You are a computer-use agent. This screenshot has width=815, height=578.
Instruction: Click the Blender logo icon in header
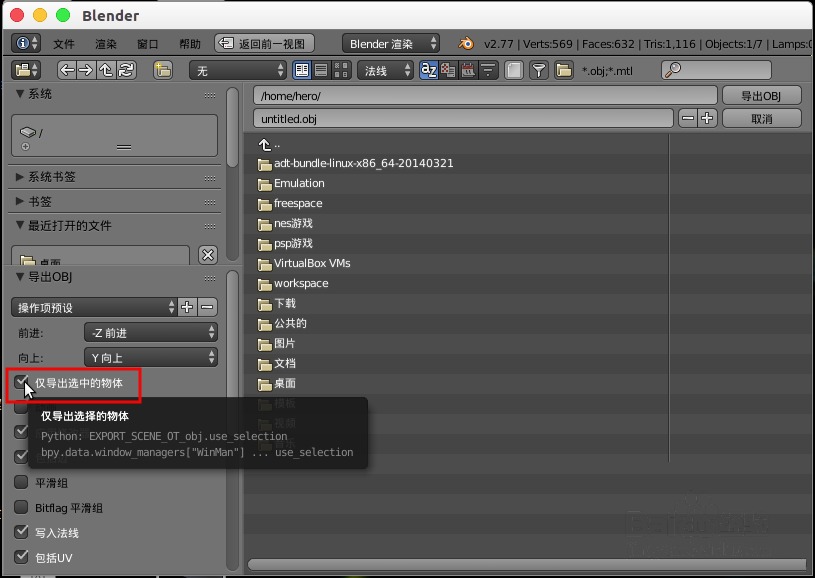tap(466, 43)
